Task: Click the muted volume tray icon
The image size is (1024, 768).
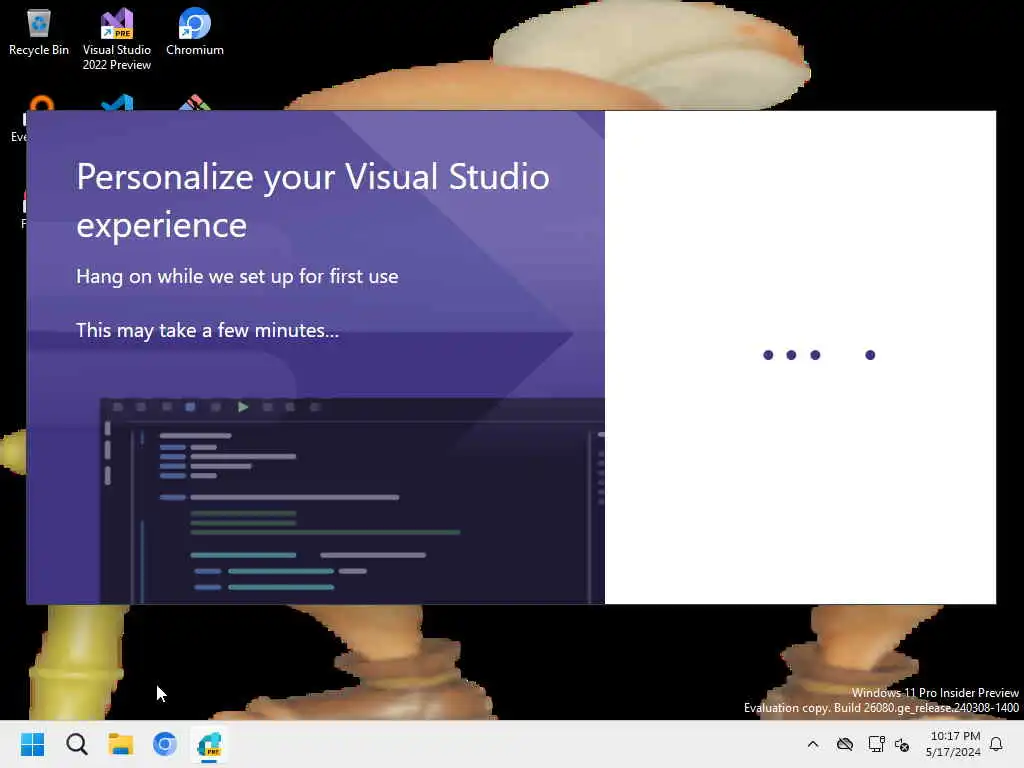Action: [903, 744]
